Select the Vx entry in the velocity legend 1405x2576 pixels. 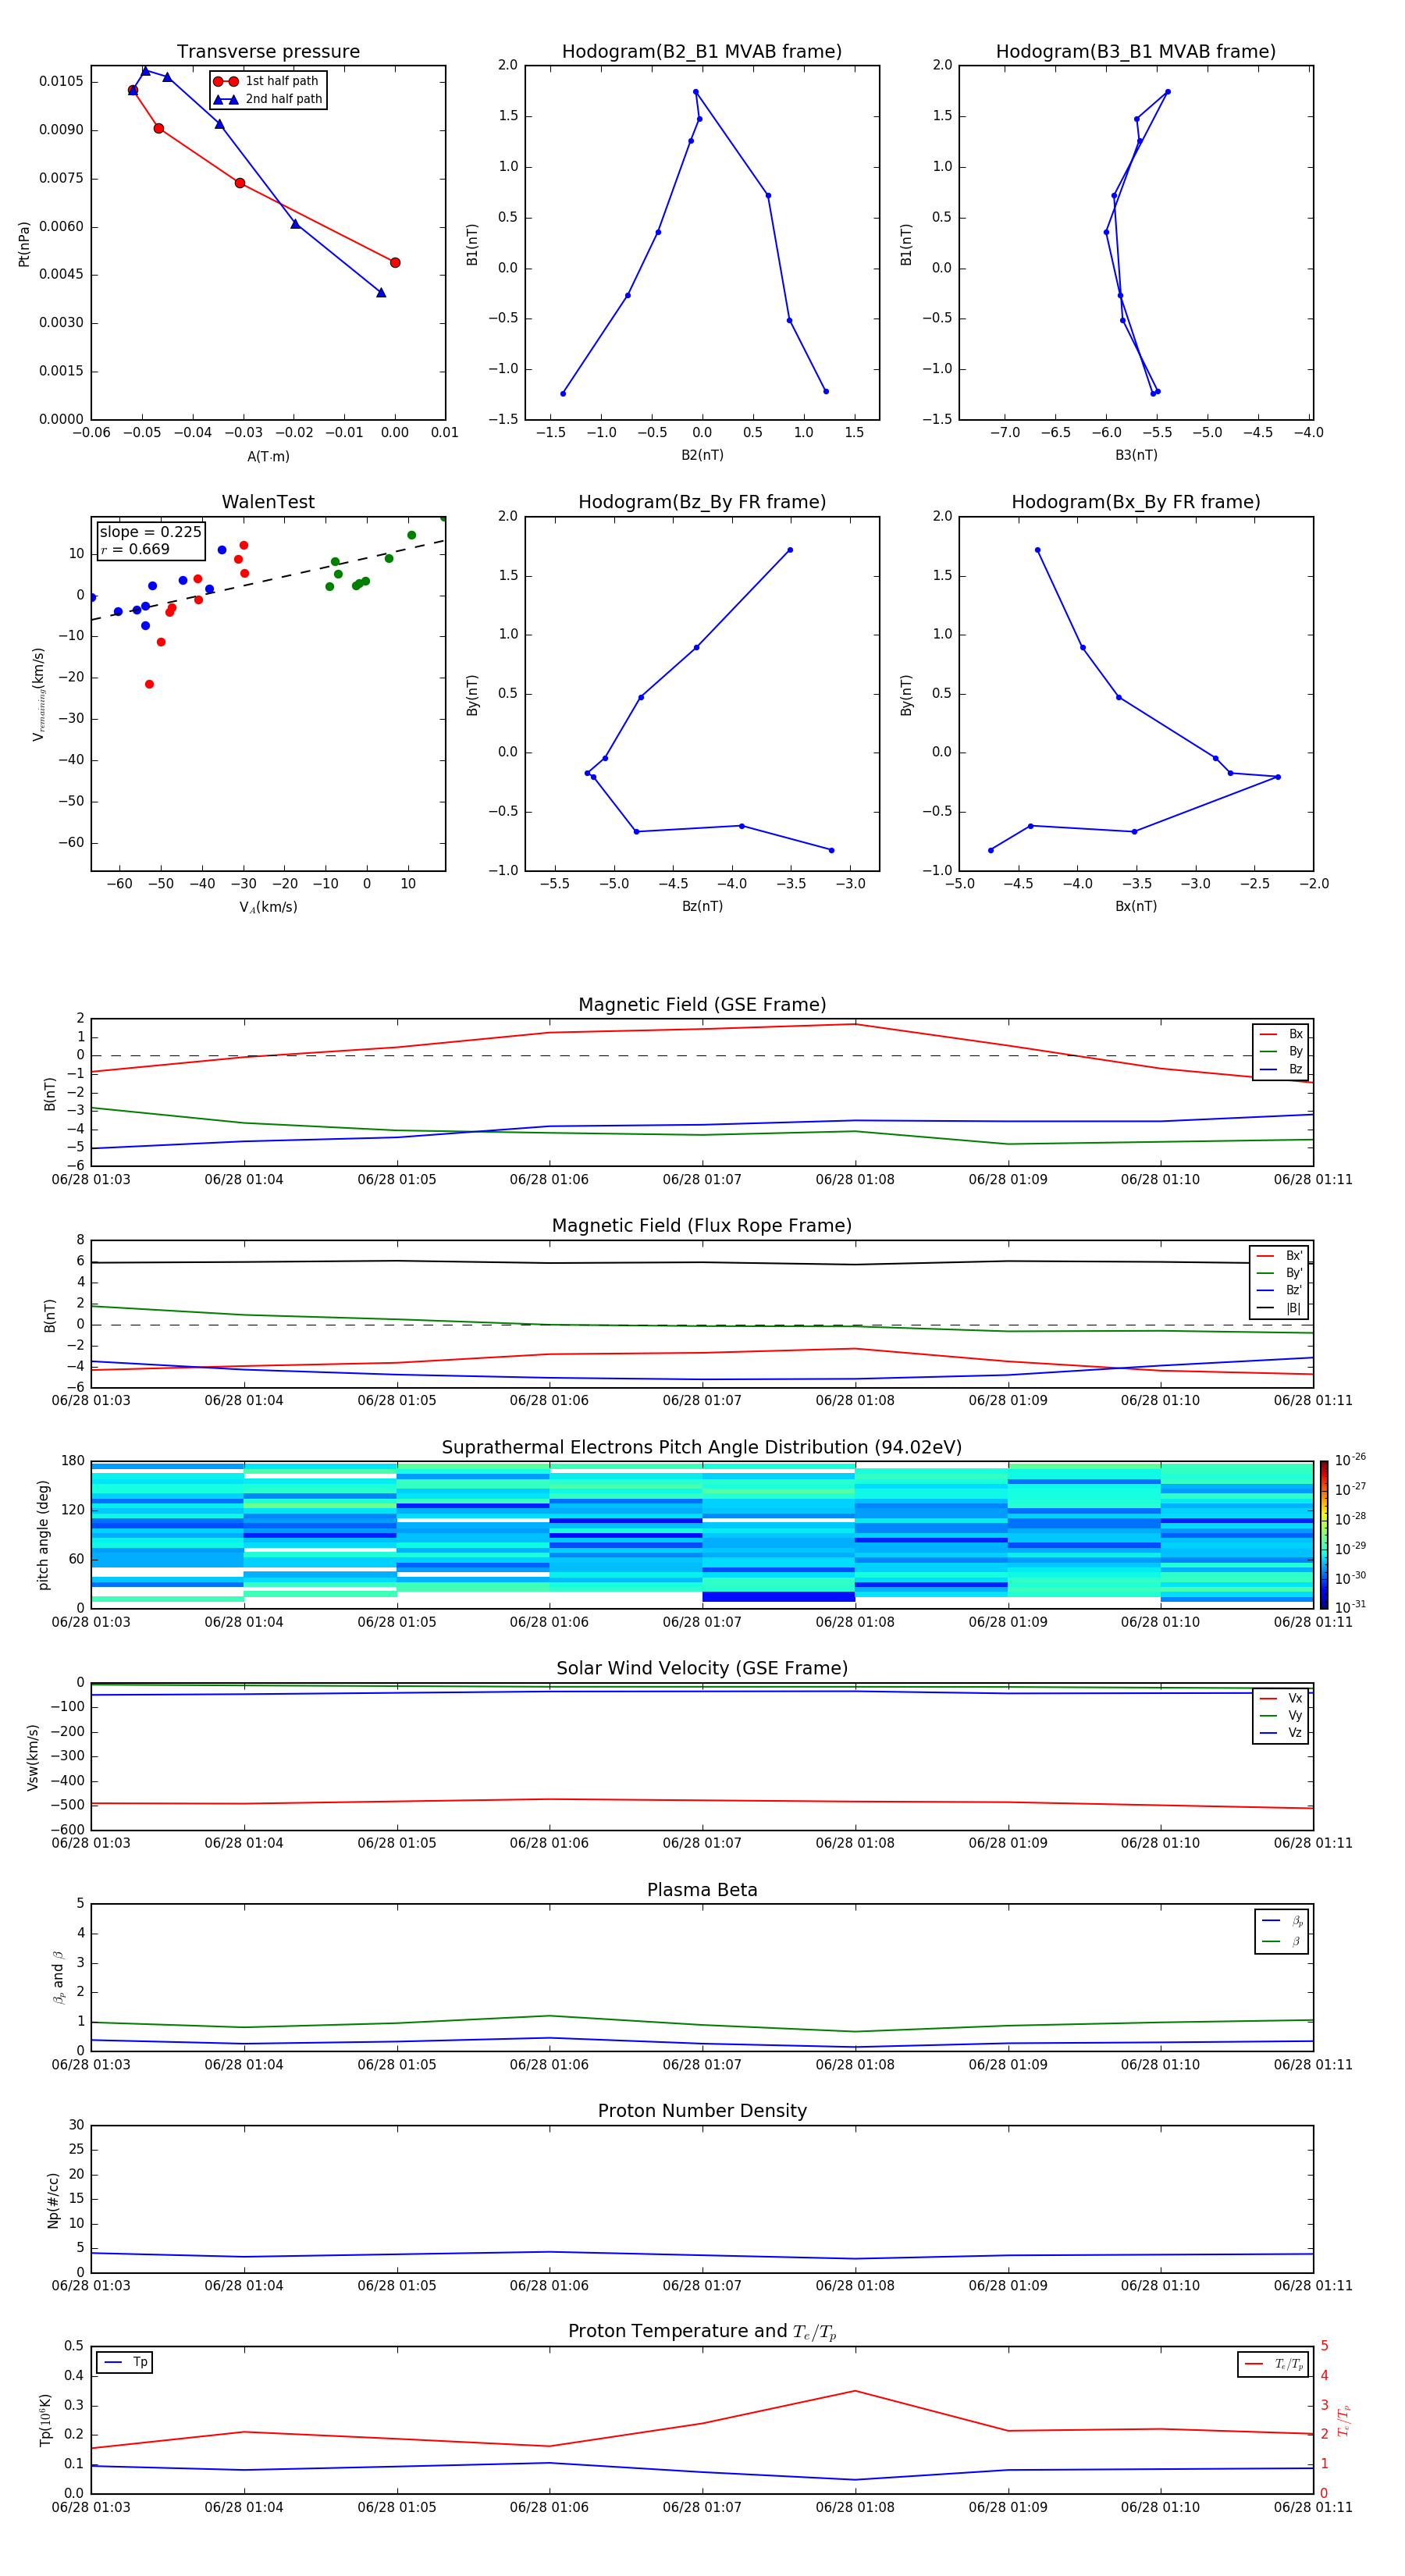click(1281, 1698)
